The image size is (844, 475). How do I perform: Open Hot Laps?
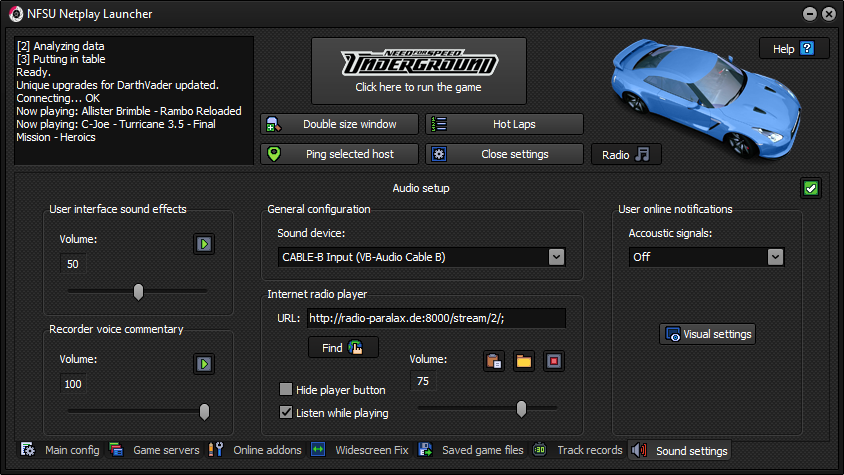tap(504, 124)
